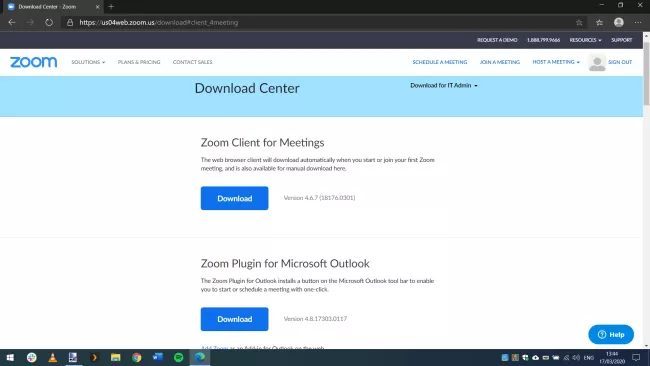
Task: Click the cloud upload tray icon
Action: pos(536,357)
